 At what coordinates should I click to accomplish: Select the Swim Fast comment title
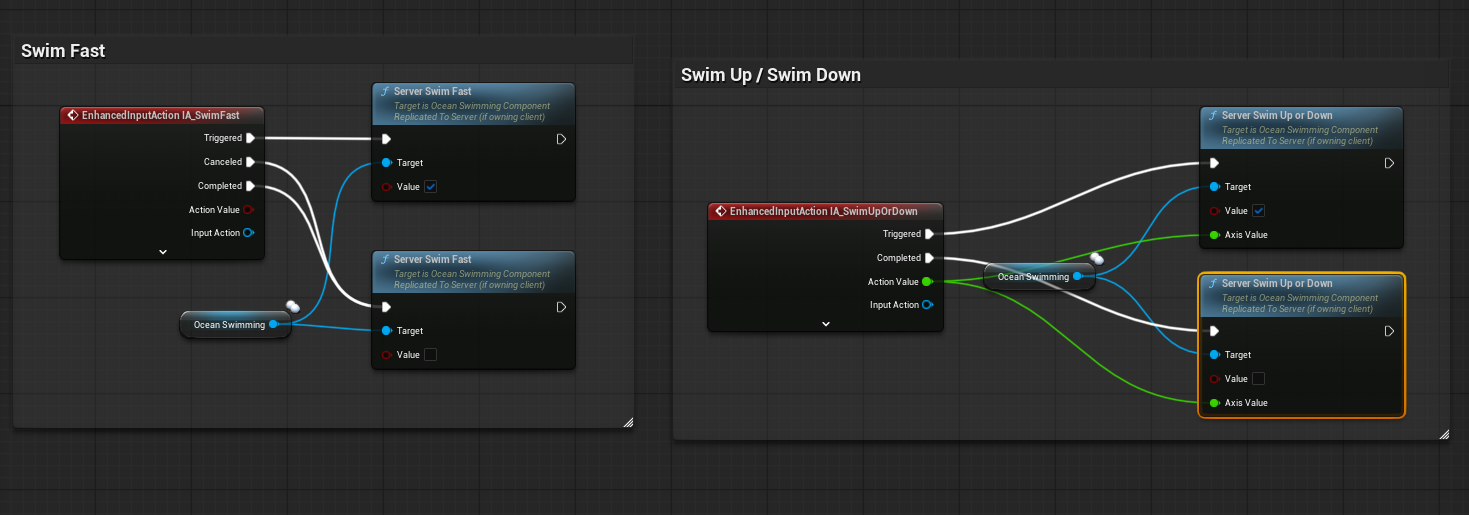pos(63,51)
